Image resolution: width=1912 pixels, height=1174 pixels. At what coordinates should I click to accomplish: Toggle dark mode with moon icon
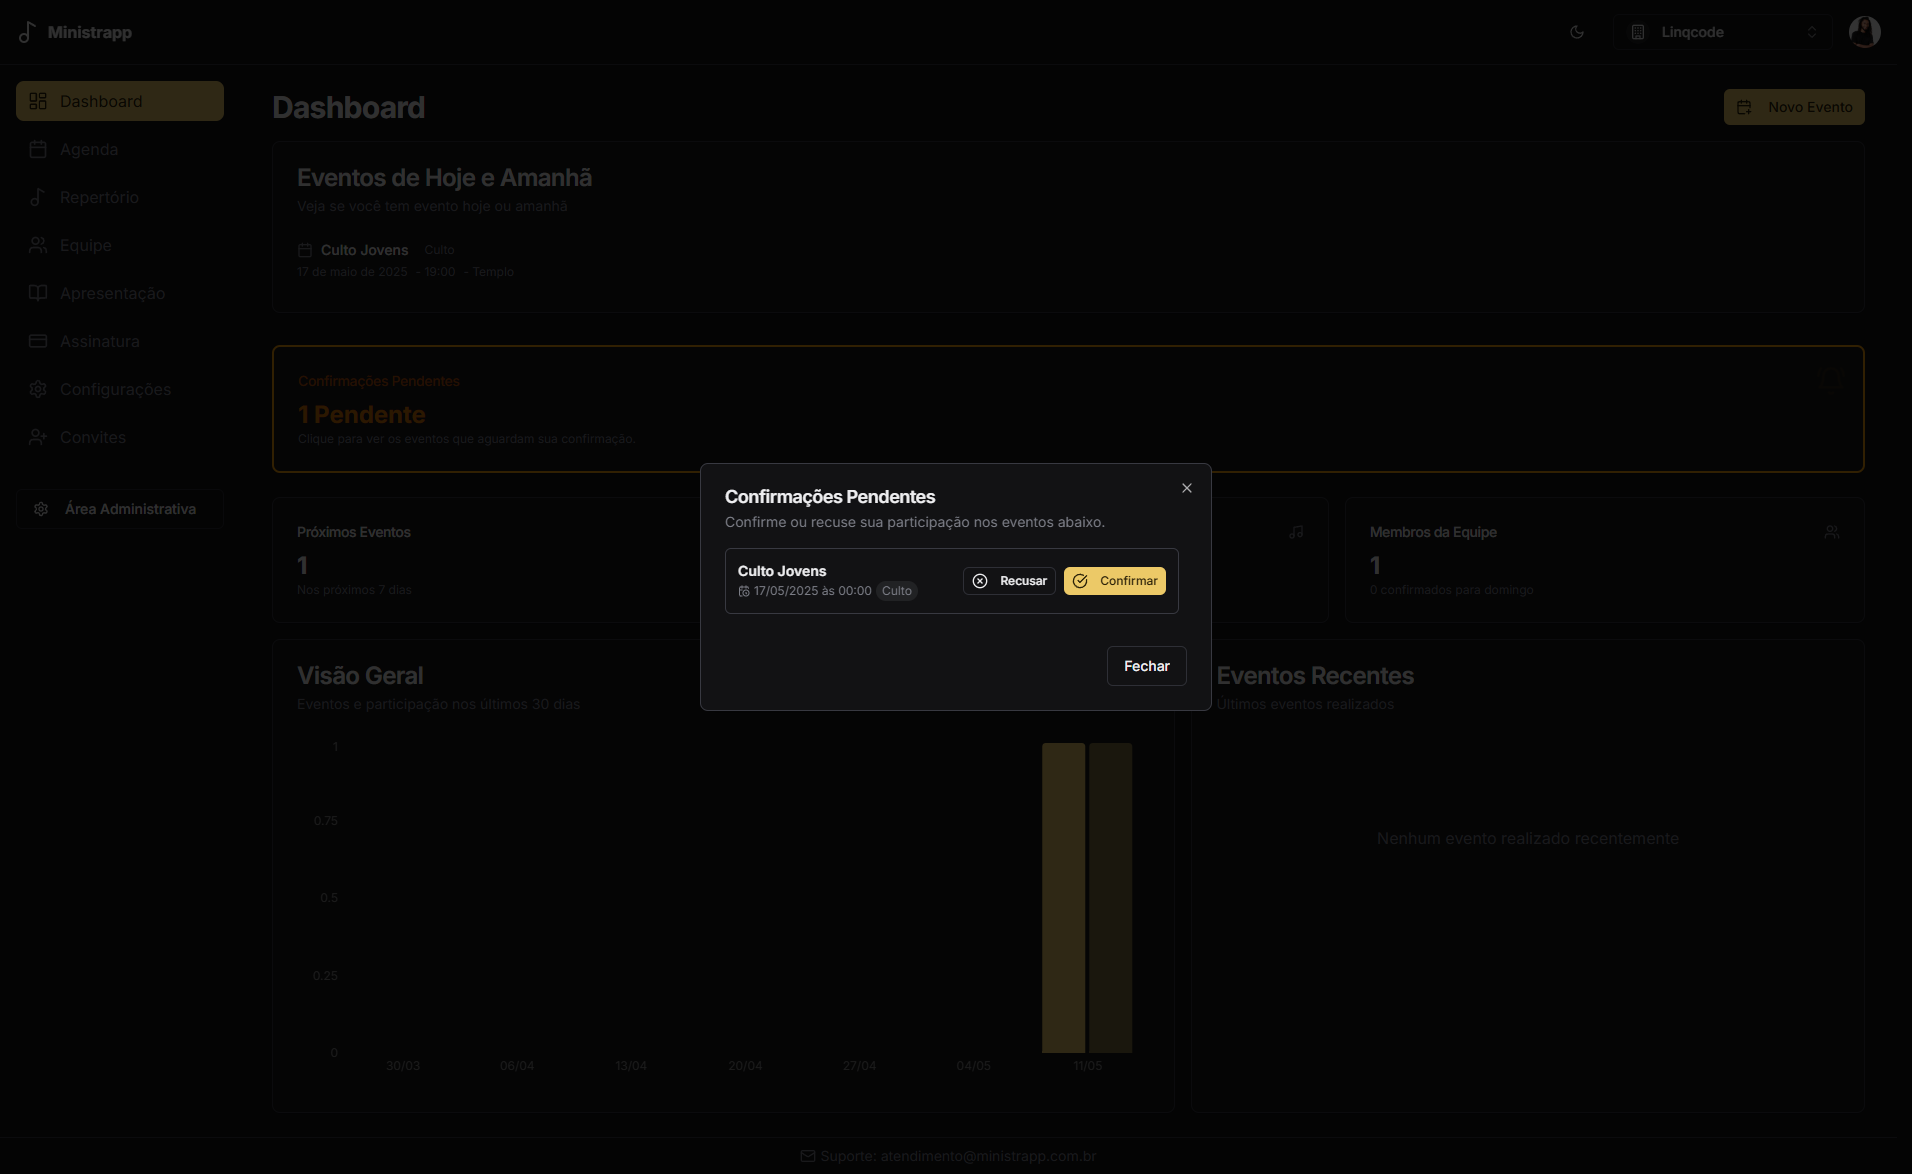pyautogui.click(x=1577, y=32)
